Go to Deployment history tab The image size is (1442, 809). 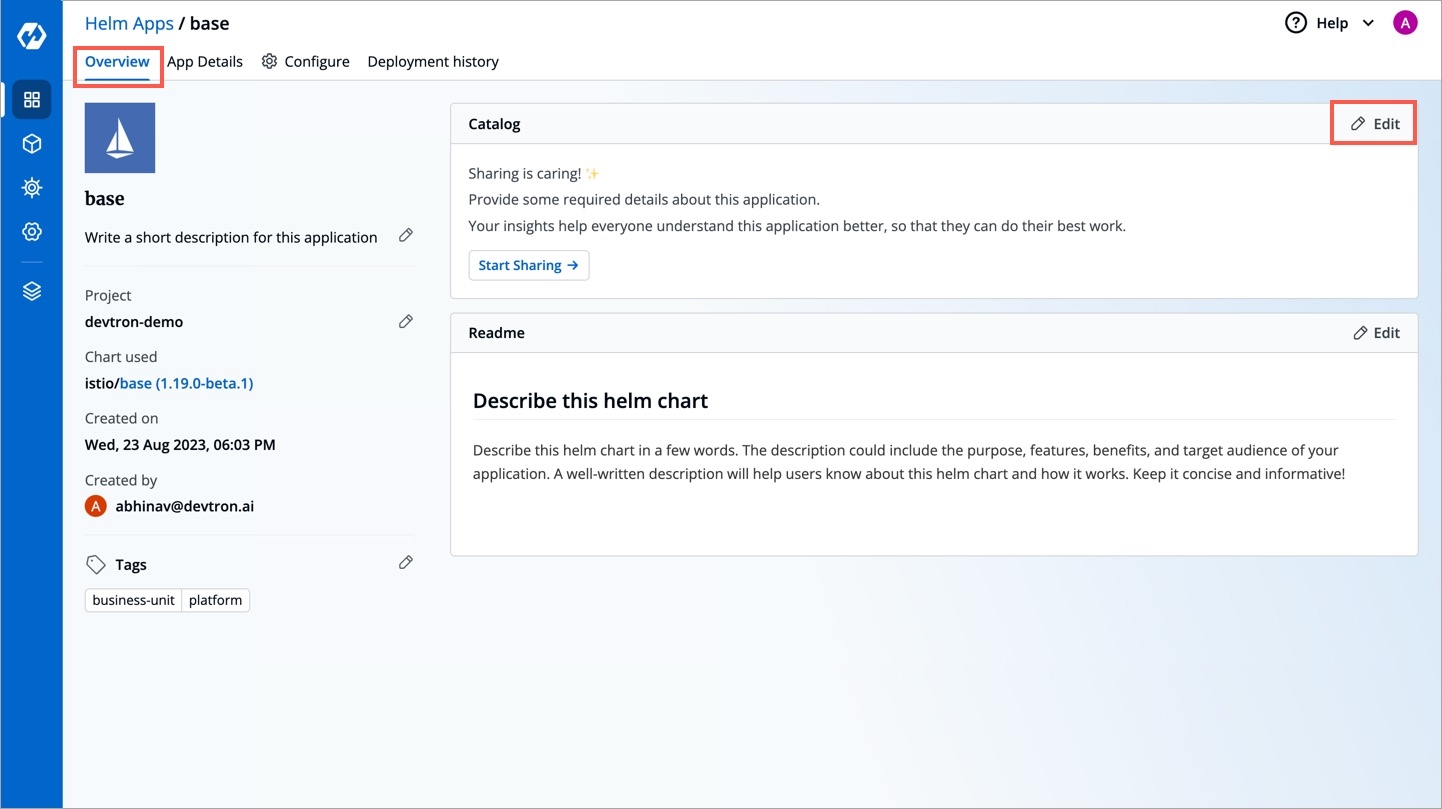(x=433, y=62)
